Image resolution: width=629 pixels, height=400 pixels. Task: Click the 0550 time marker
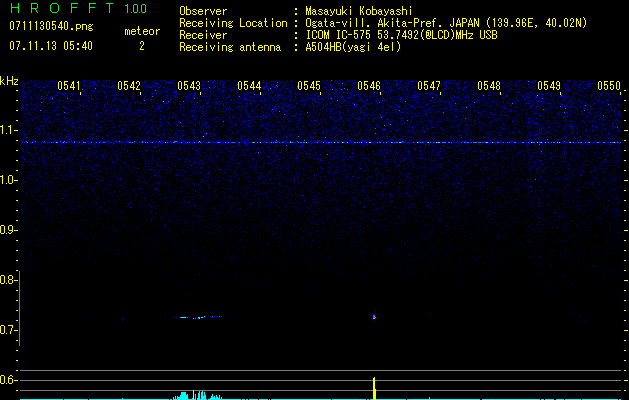pos(609,86)
